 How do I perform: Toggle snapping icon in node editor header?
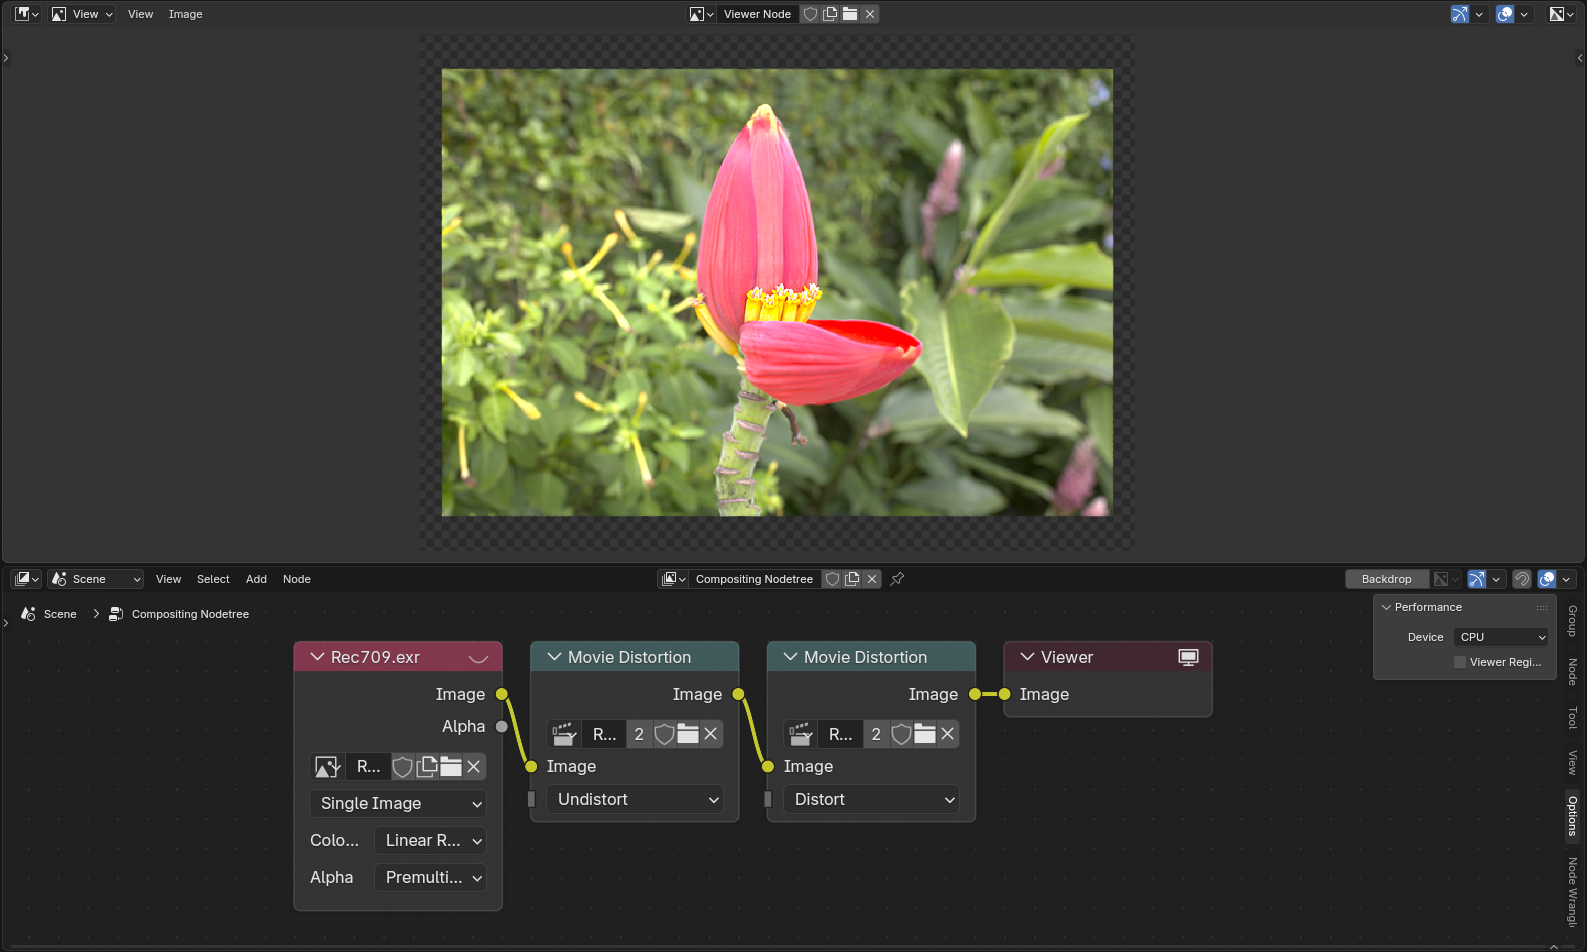tap(1522, 579)
